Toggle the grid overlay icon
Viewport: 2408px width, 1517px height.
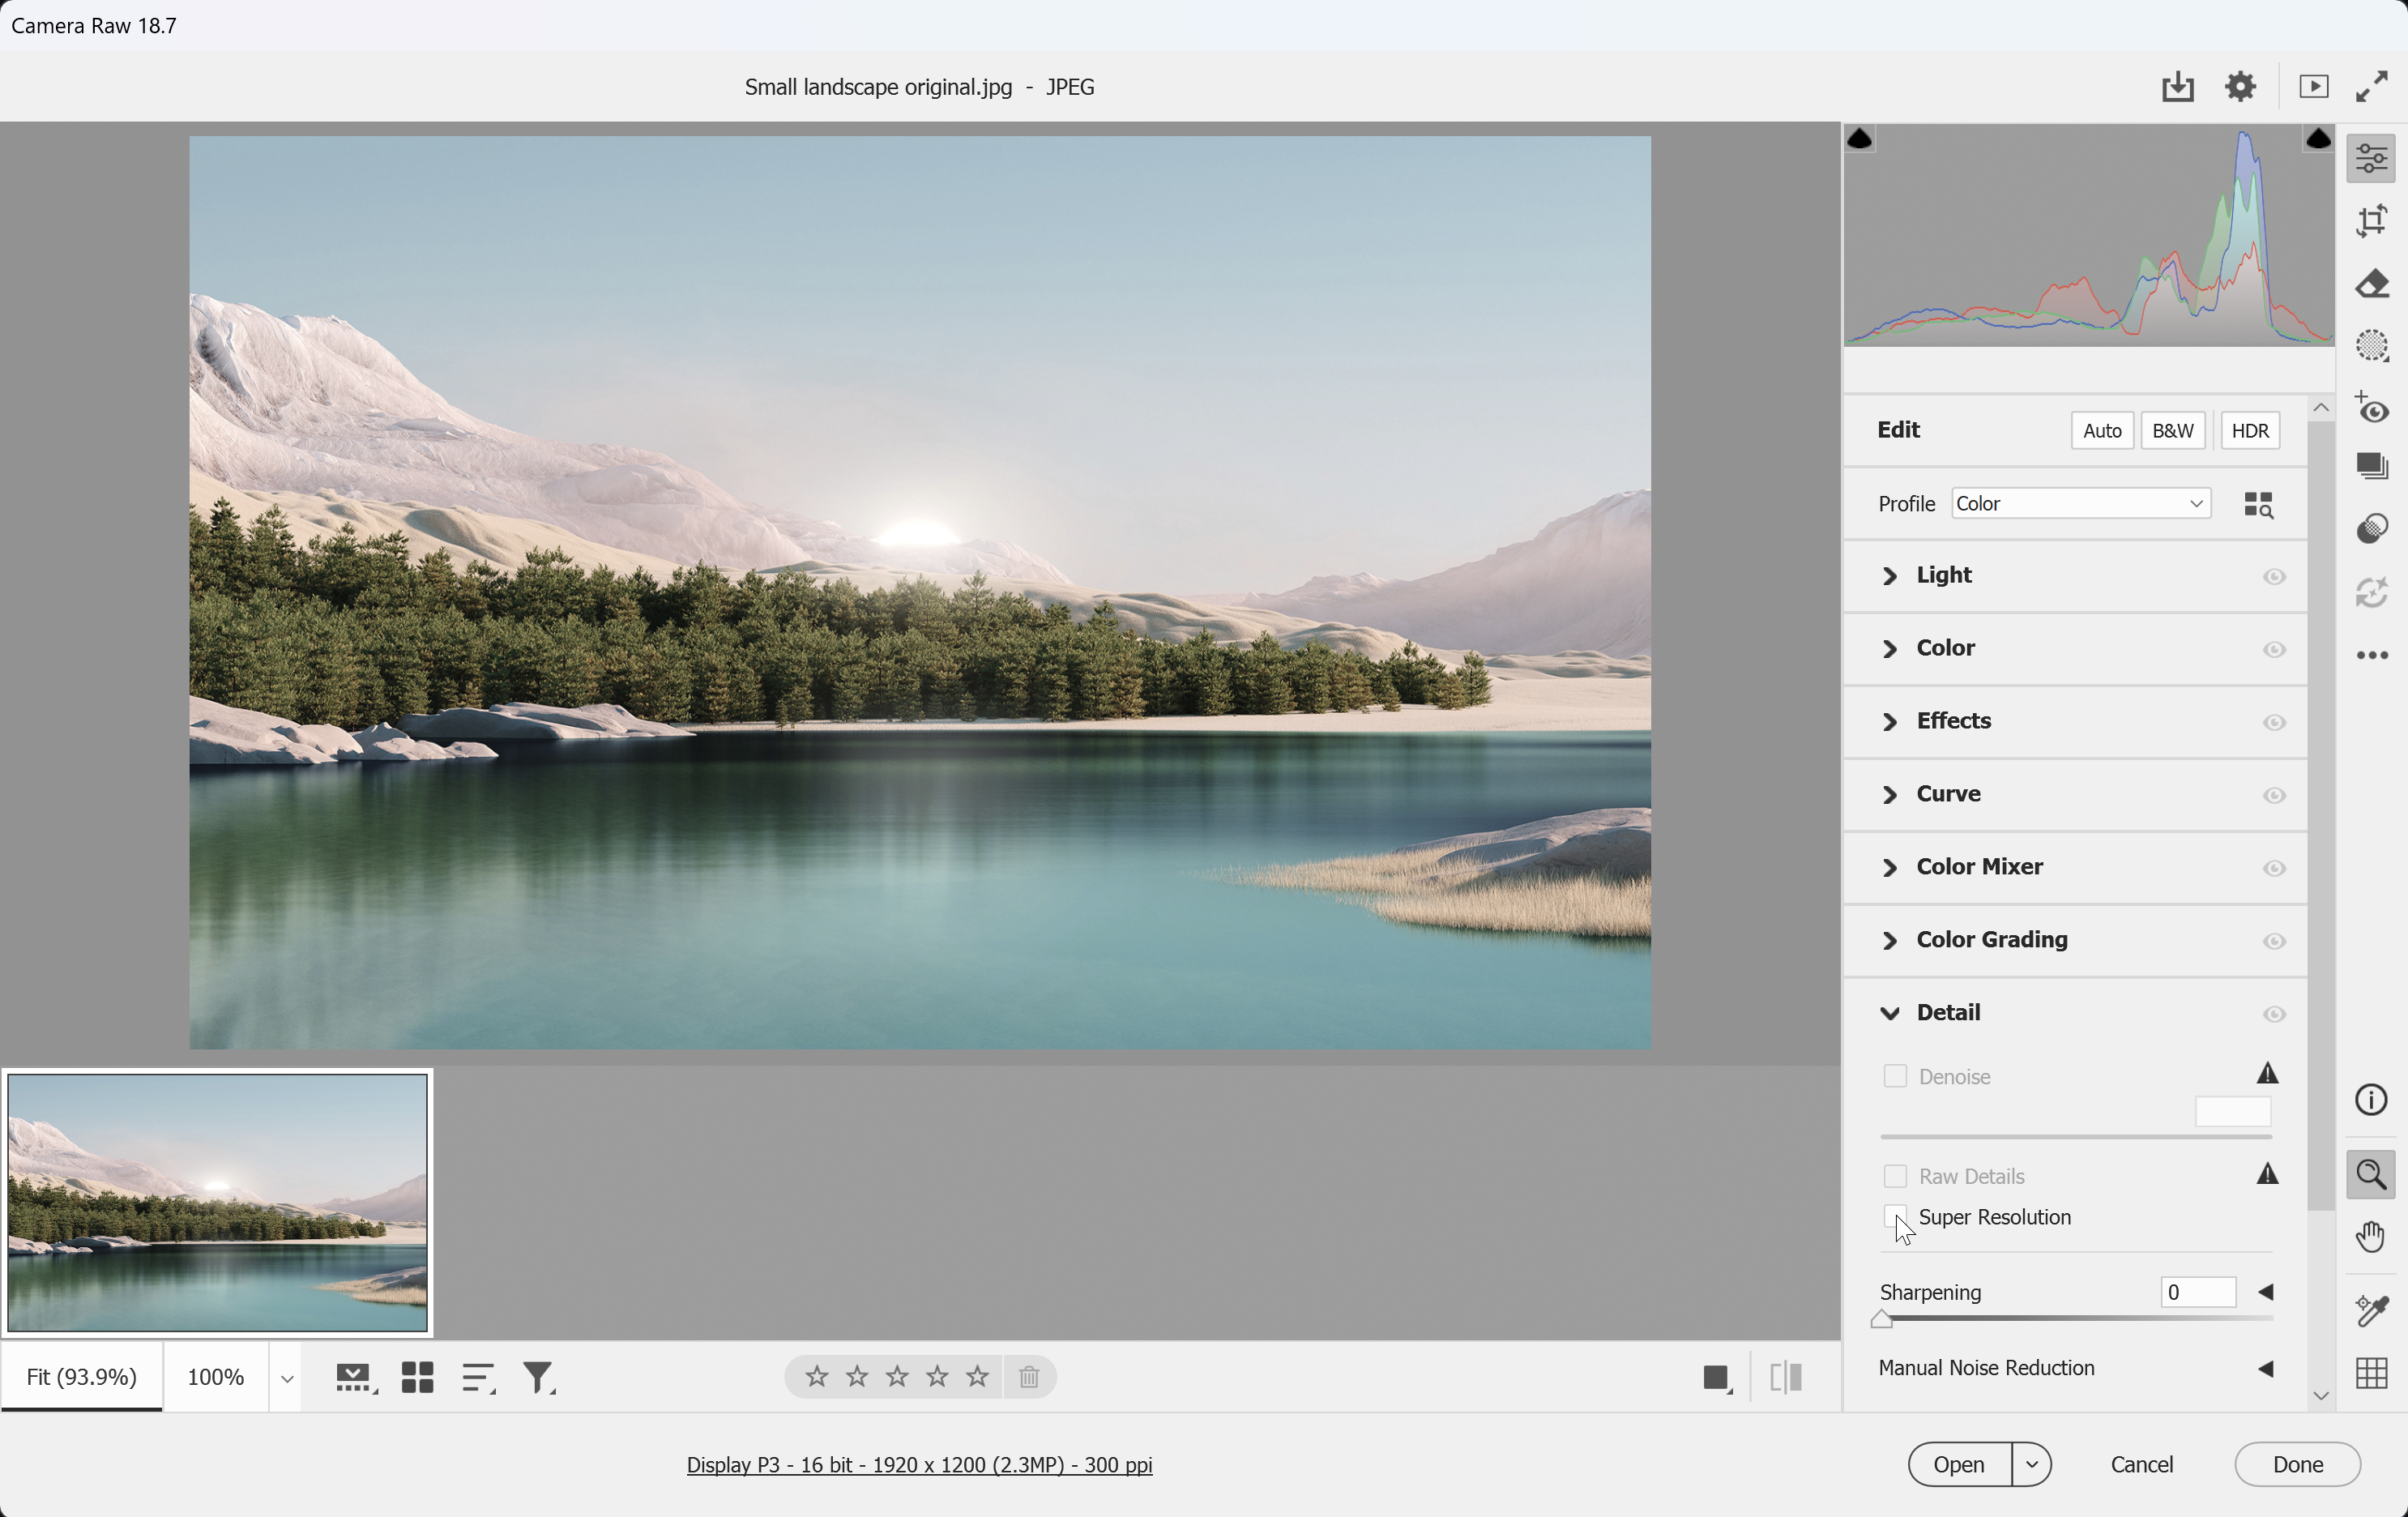click(x=2371, y=1373)
